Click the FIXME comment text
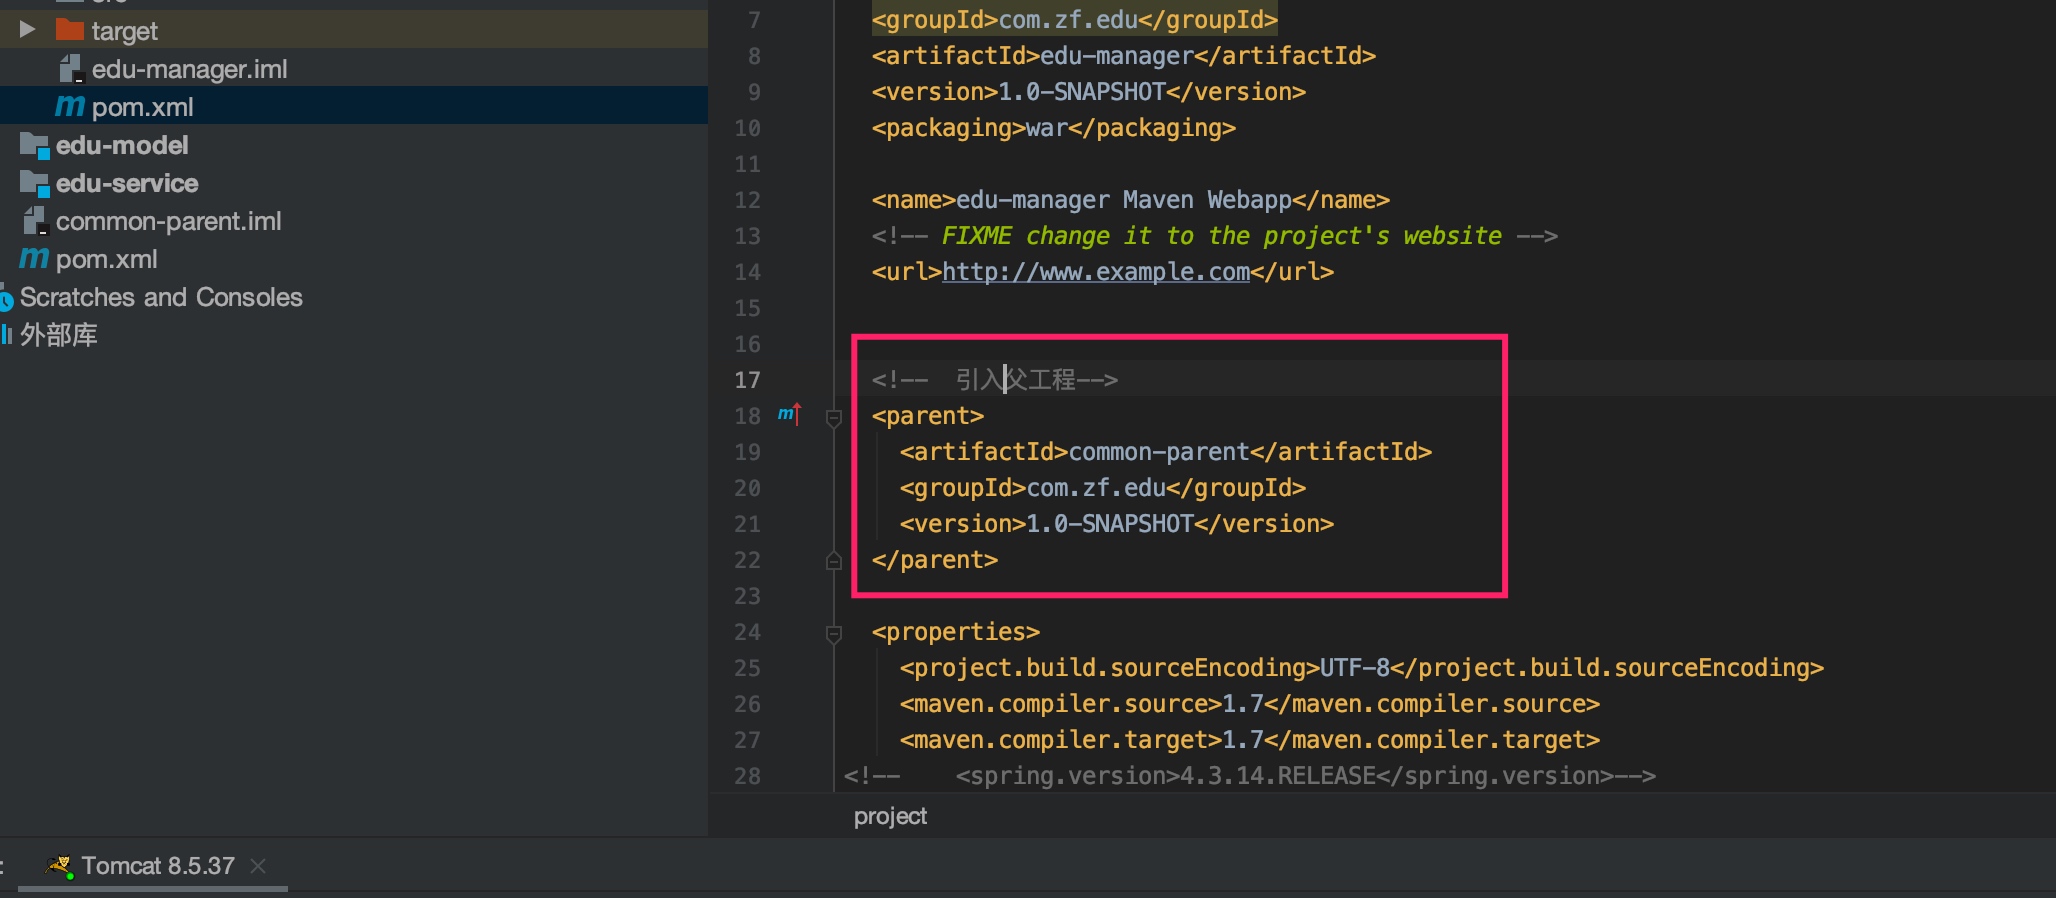2056x898 pixels. [x=1222, y=236]
